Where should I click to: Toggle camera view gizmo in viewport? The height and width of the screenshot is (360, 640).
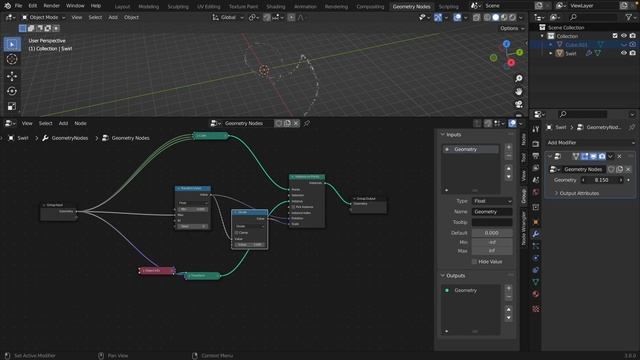[518, 104]
